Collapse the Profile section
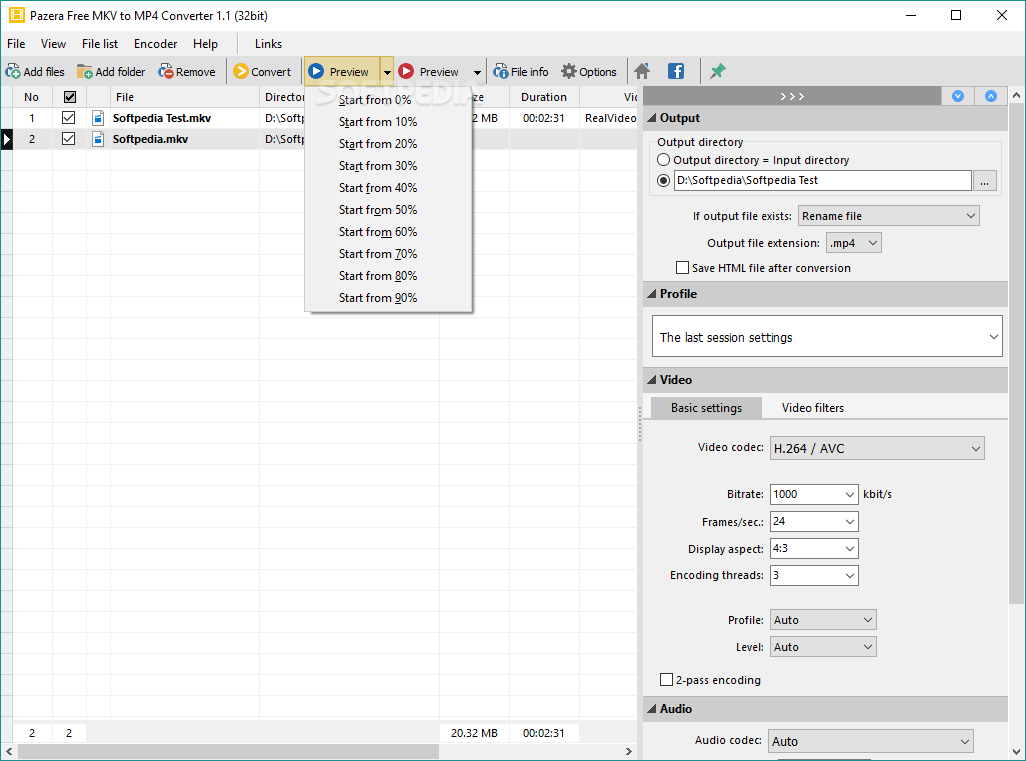1026x761 pixels. click(652, 294)
